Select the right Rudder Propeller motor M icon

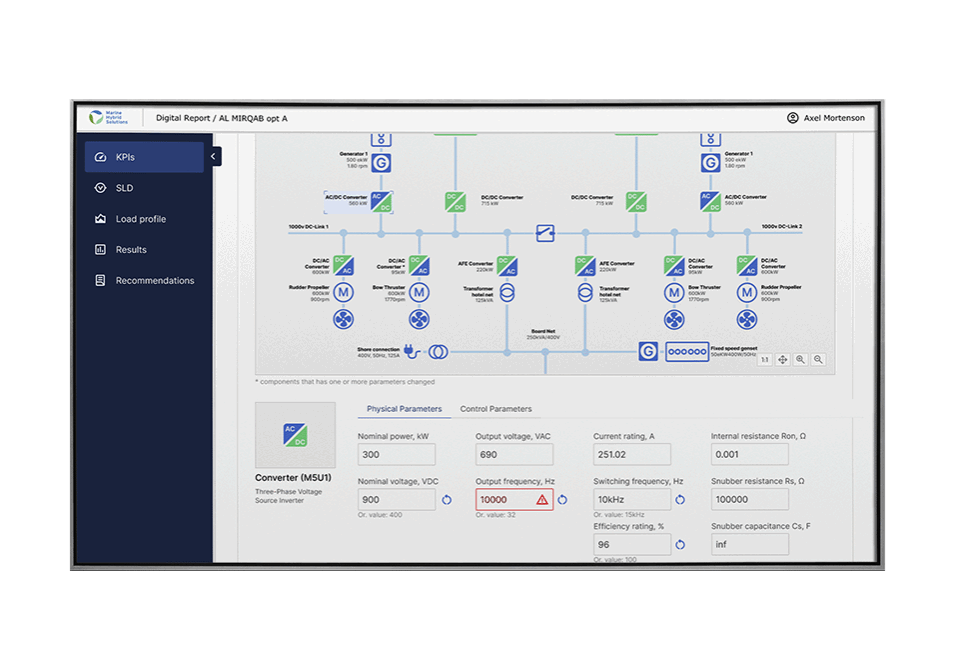coord(747,292)
